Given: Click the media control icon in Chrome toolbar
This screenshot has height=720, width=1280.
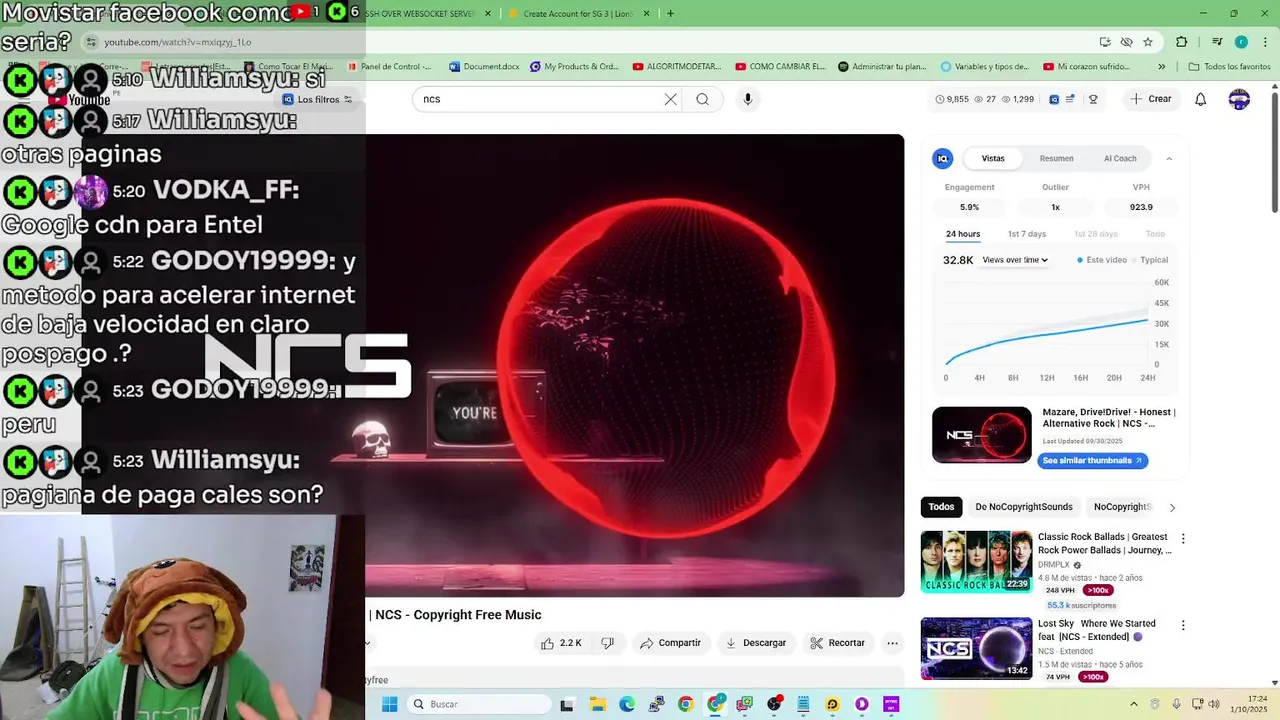Looking at the screenshot, I should [x=1217, y=42].
